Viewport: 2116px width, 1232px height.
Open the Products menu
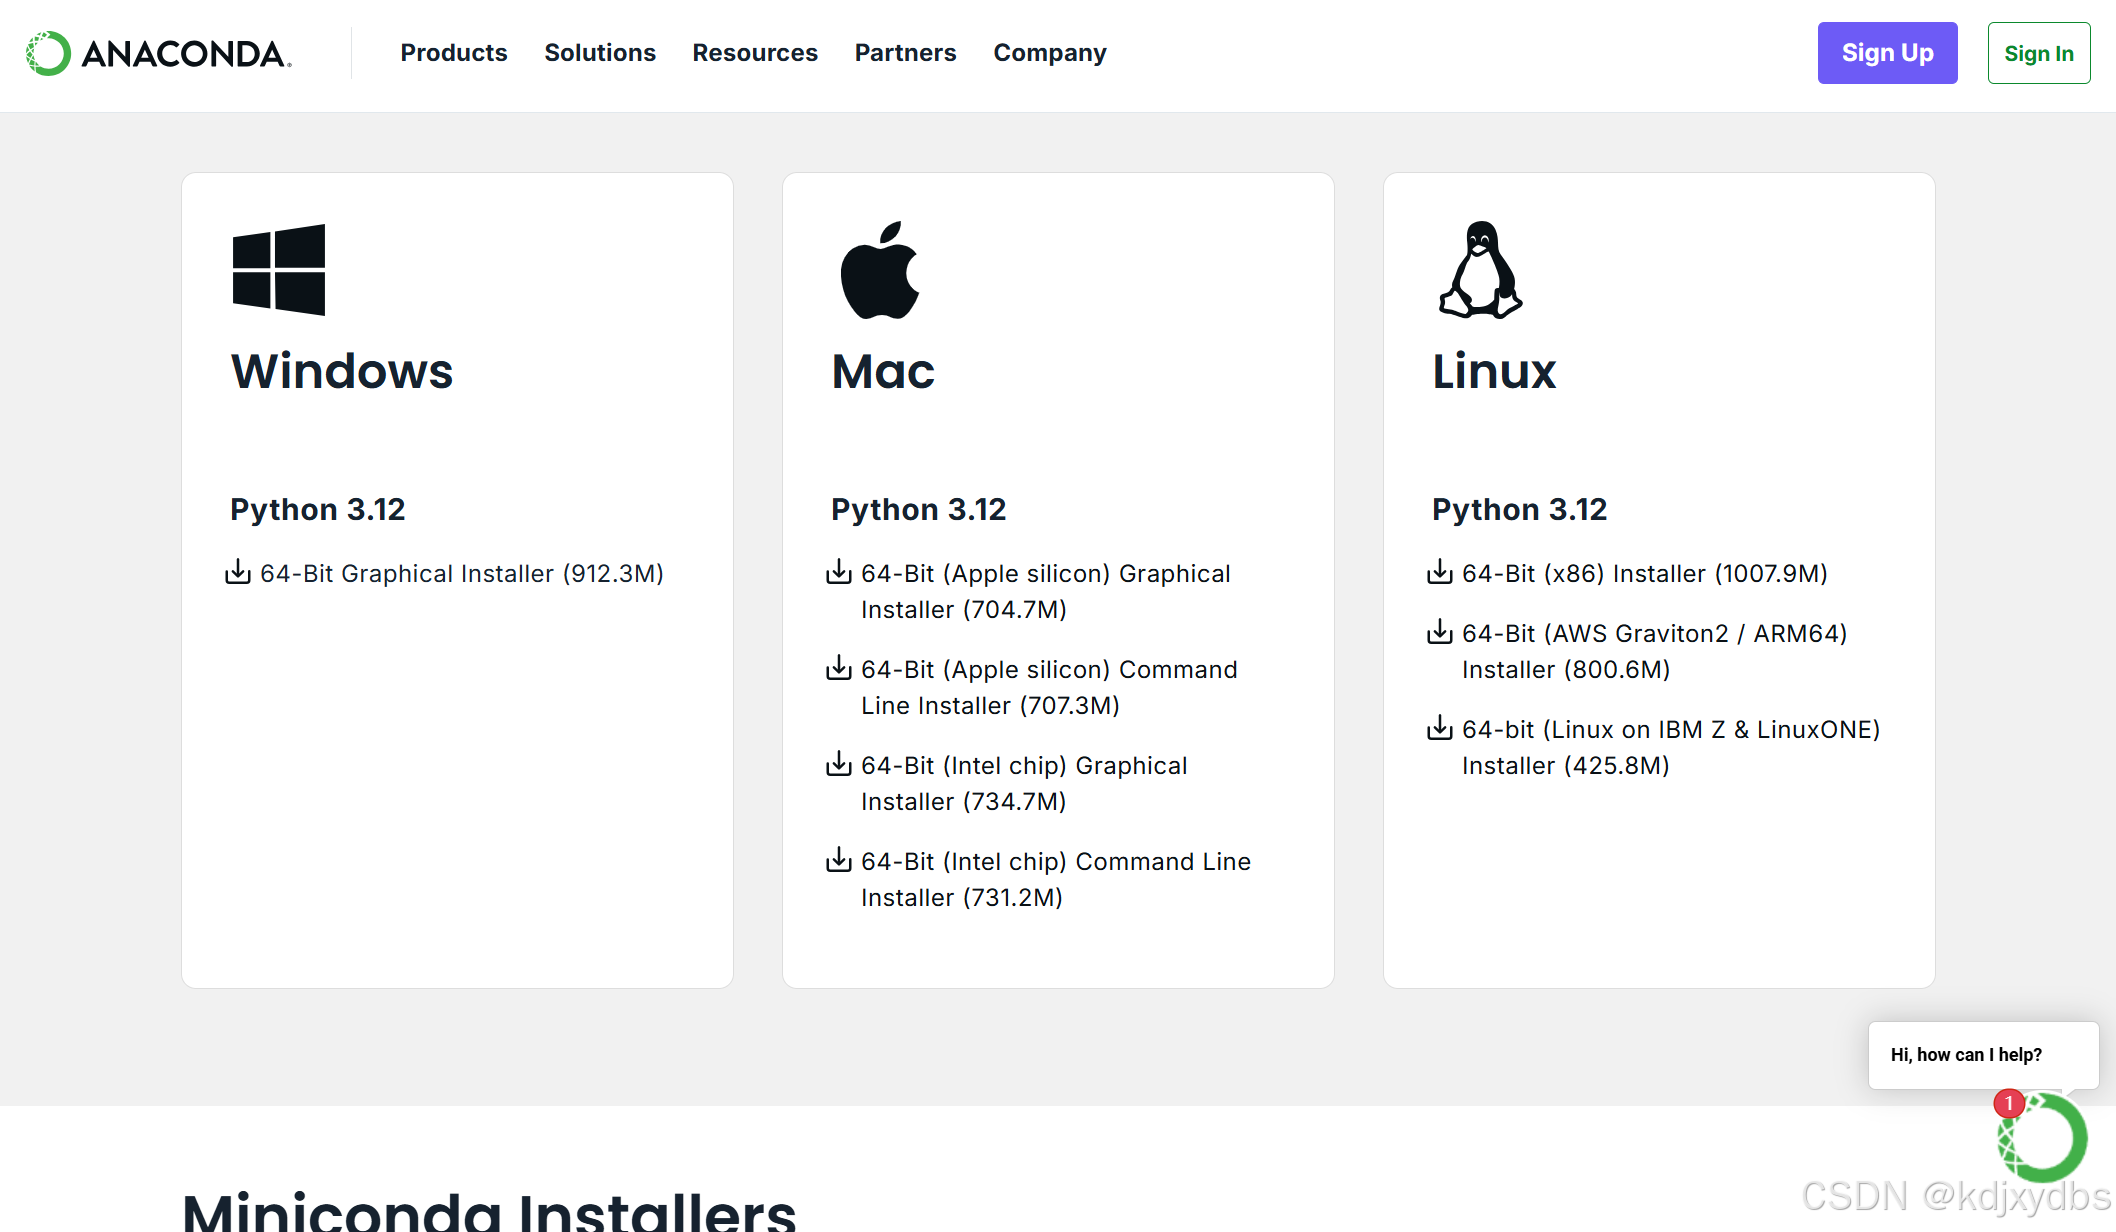tap(454, 53)
